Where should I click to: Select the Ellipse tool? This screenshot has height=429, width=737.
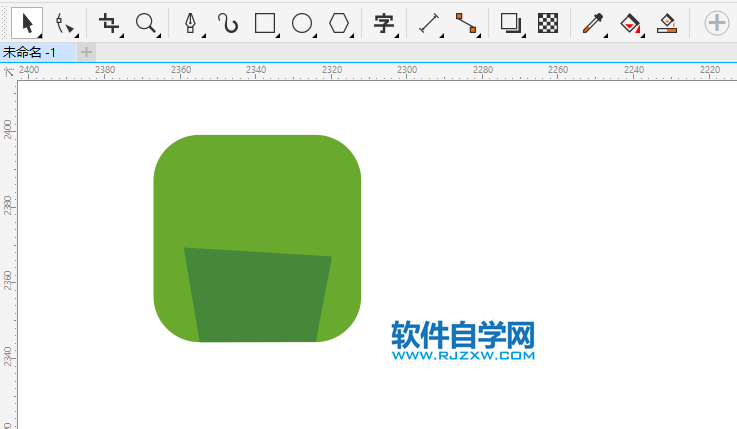(302, 23)
